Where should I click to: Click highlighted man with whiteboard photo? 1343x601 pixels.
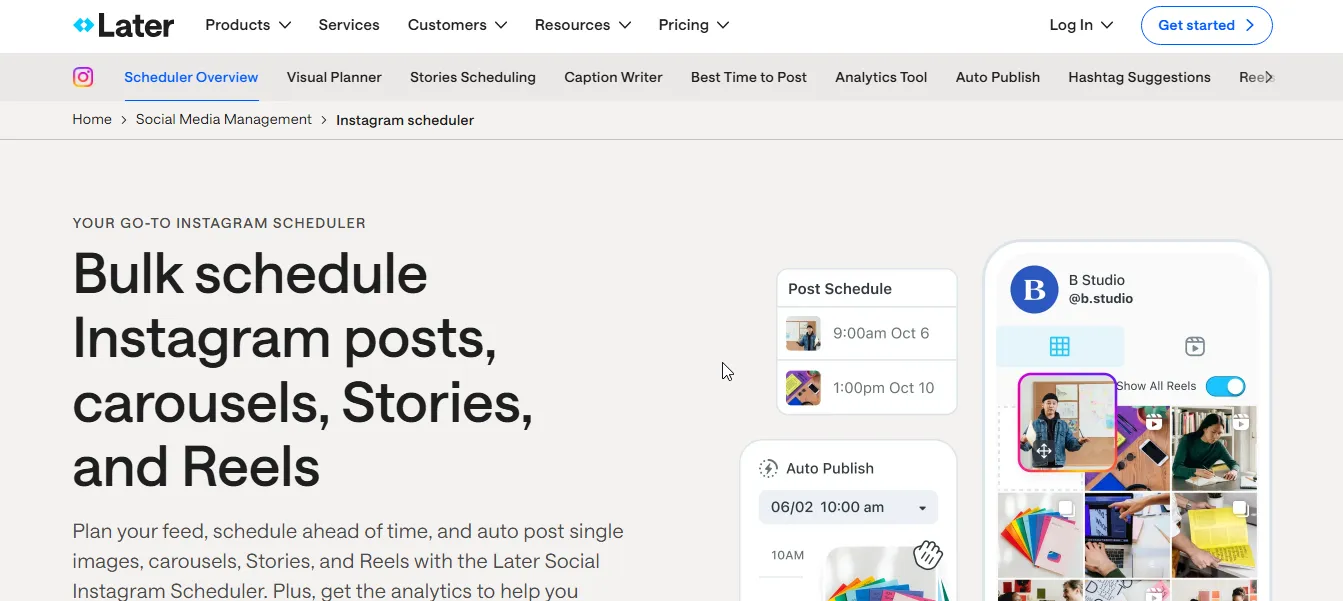(x=1067, y=422)
